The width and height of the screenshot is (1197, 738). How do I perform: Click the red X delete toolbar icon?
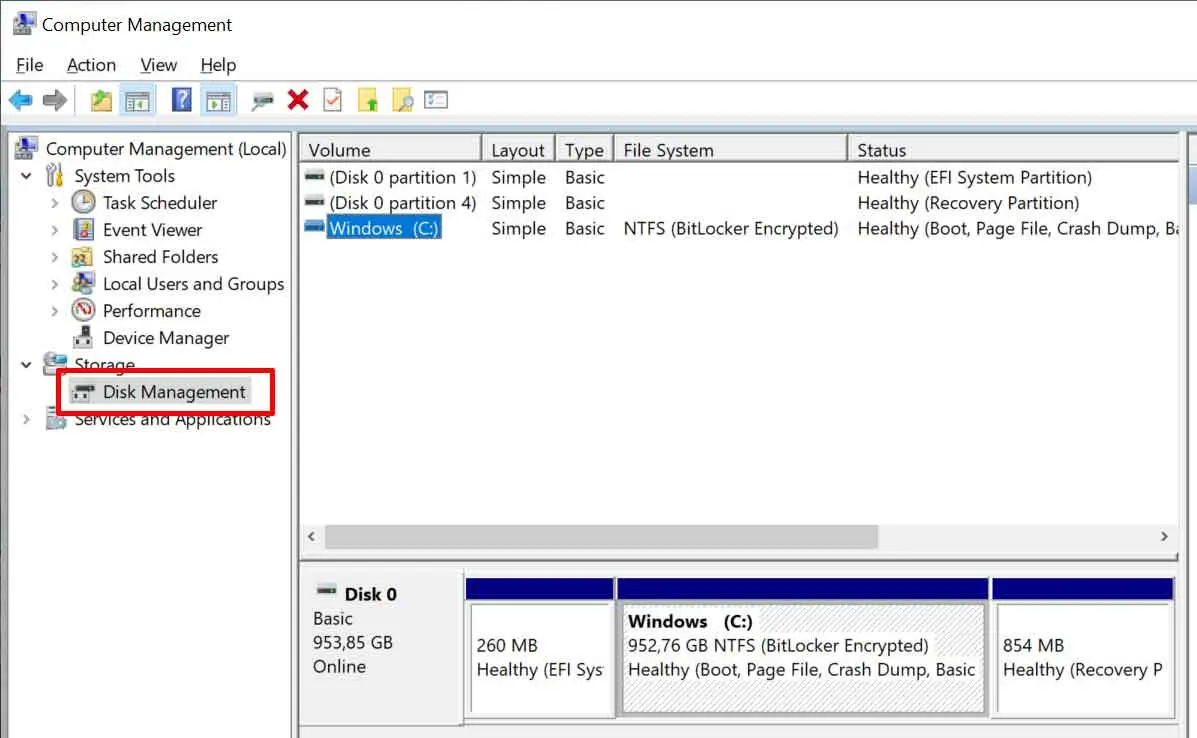point(298,100)
